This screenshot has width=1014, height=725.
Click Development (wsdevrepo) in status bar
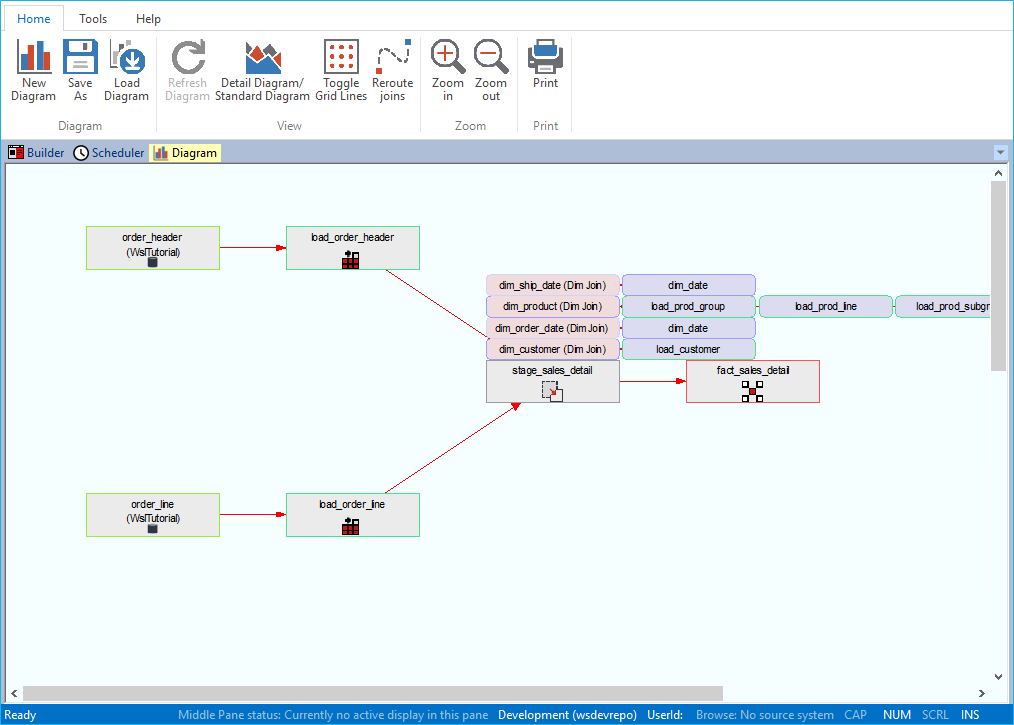pos(567,715)
